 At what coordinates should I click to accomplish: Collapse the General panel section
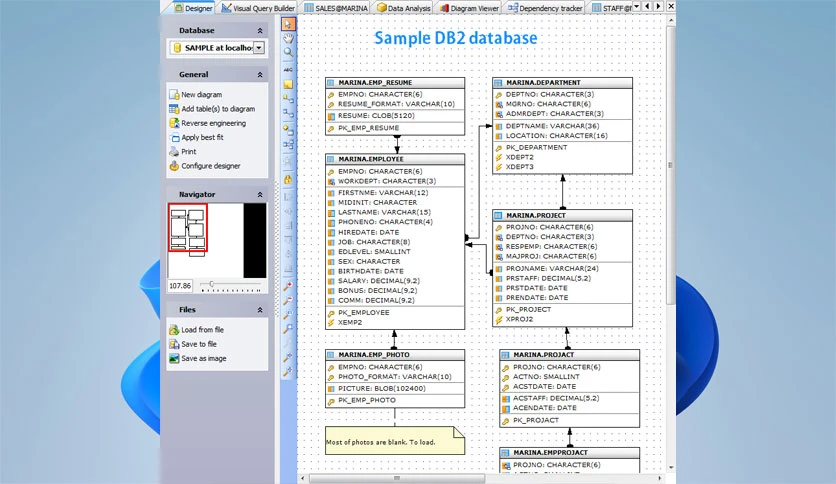click(260, 75)
